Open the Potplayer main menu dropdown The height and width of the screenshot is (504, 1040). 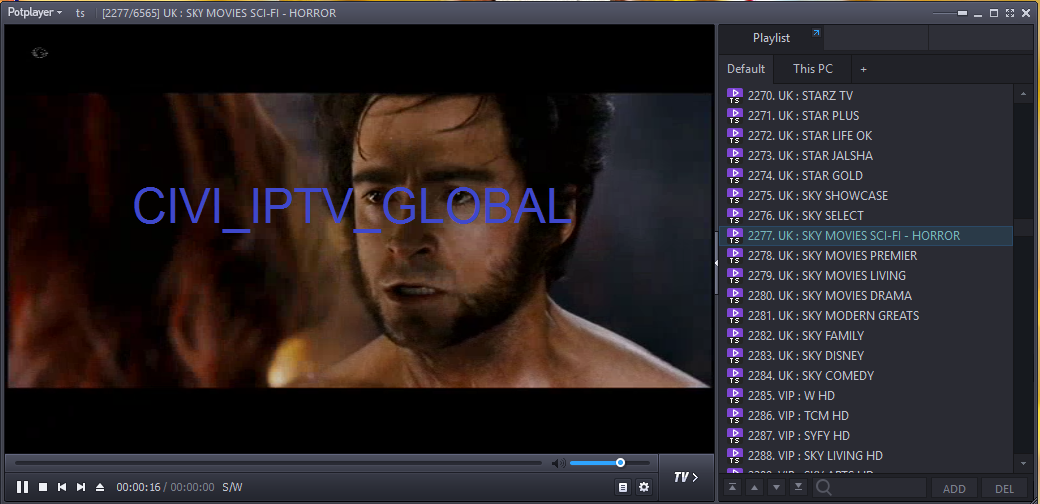coord(34,13)
